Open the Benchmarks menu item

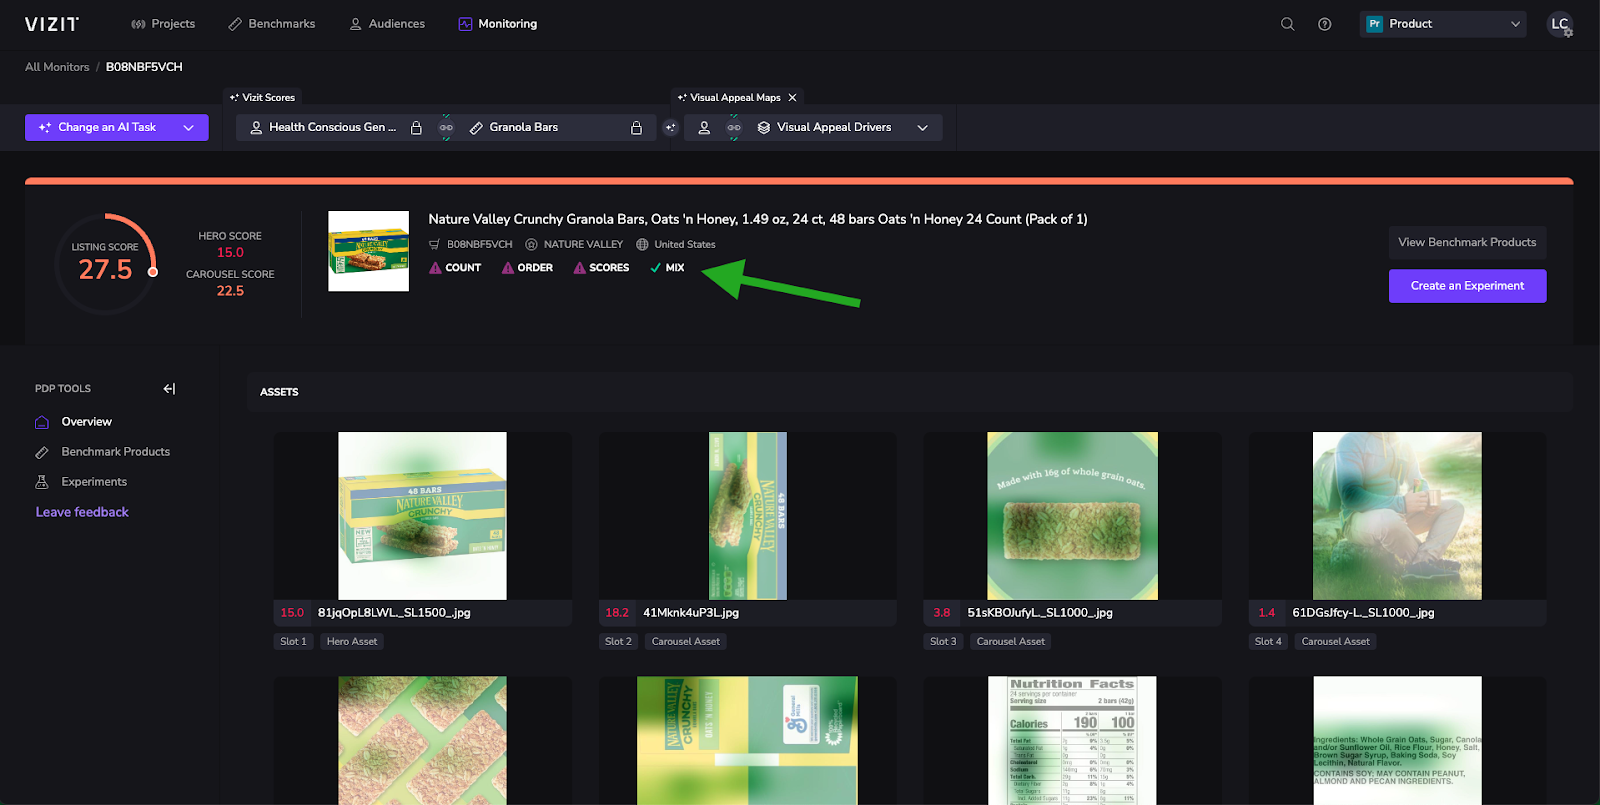[x=272, y=24]
